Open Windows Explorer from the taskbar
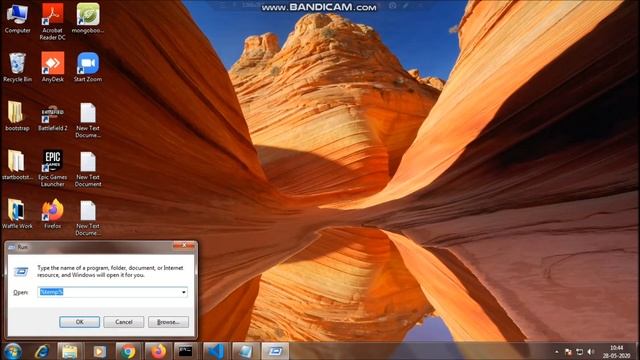 70,351
